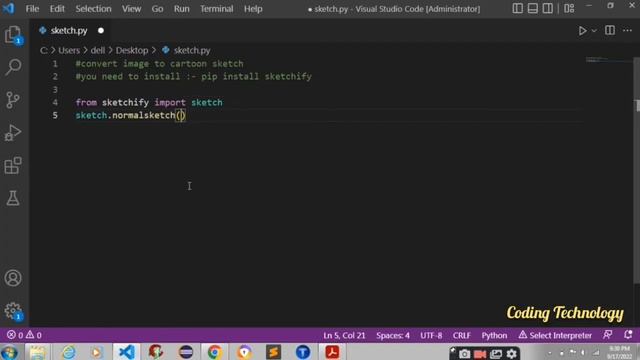Place cursor inside normalsketch parentheses
Screen dimensions: 640x360
click(x=181, y=116)
